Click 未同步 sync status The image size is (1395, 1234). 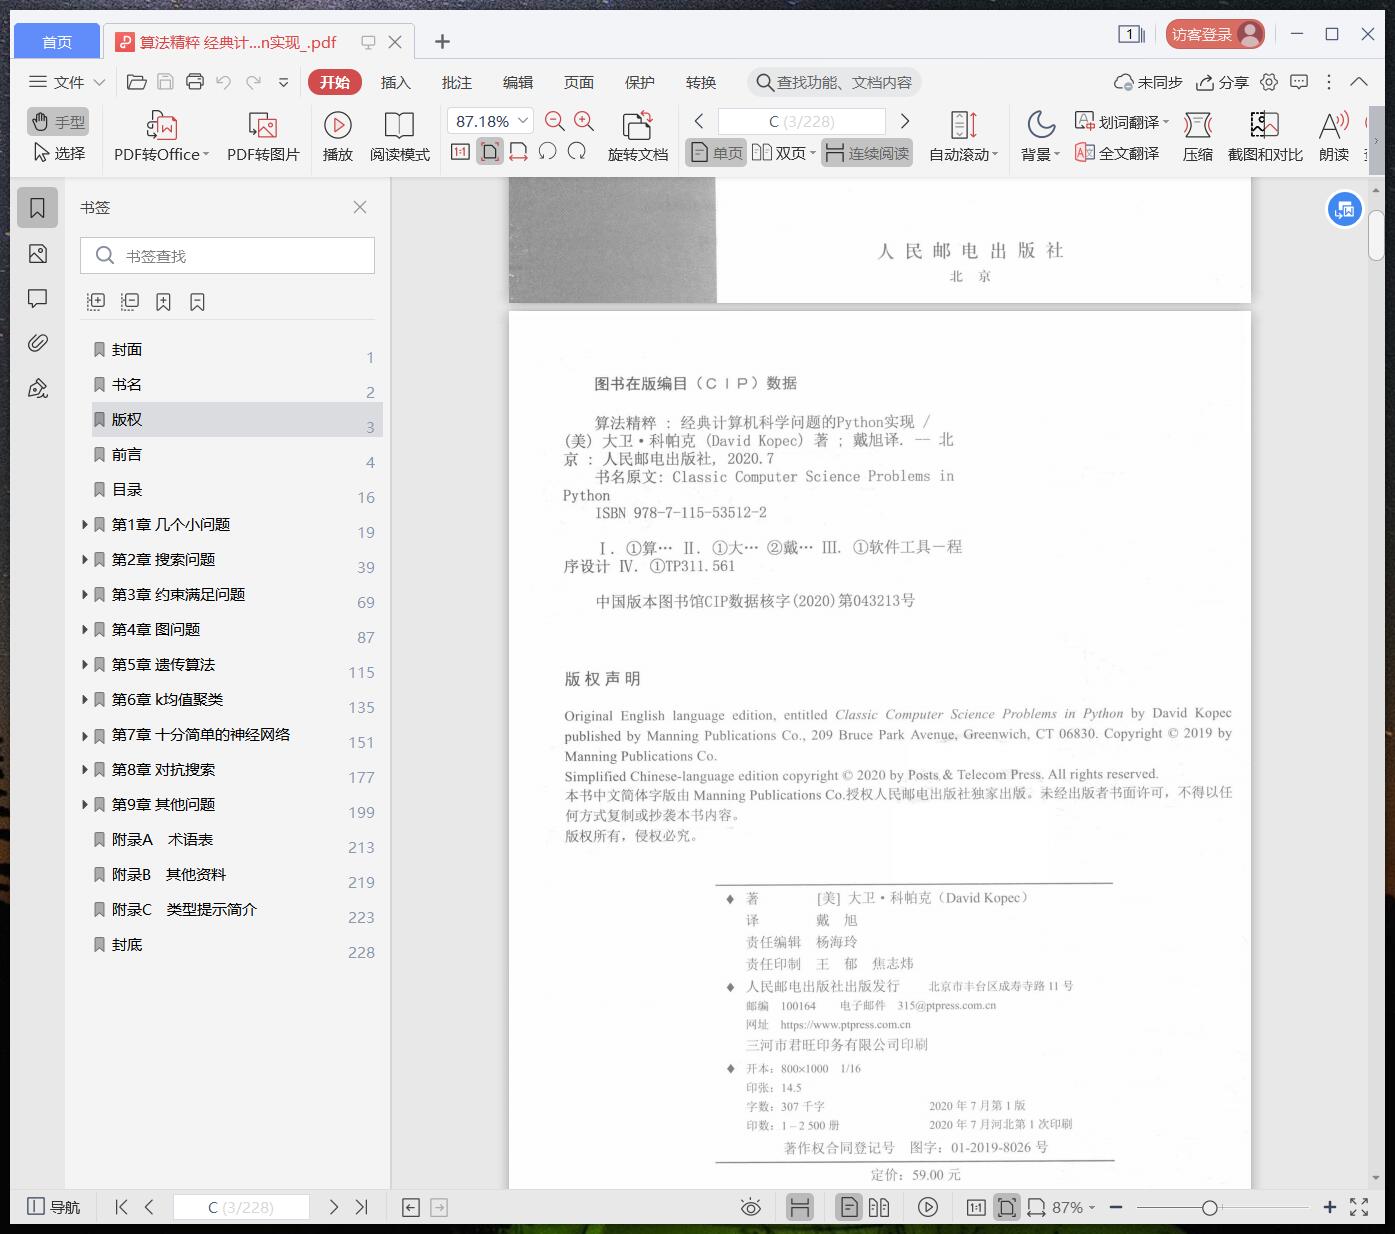click(1148, 82)
